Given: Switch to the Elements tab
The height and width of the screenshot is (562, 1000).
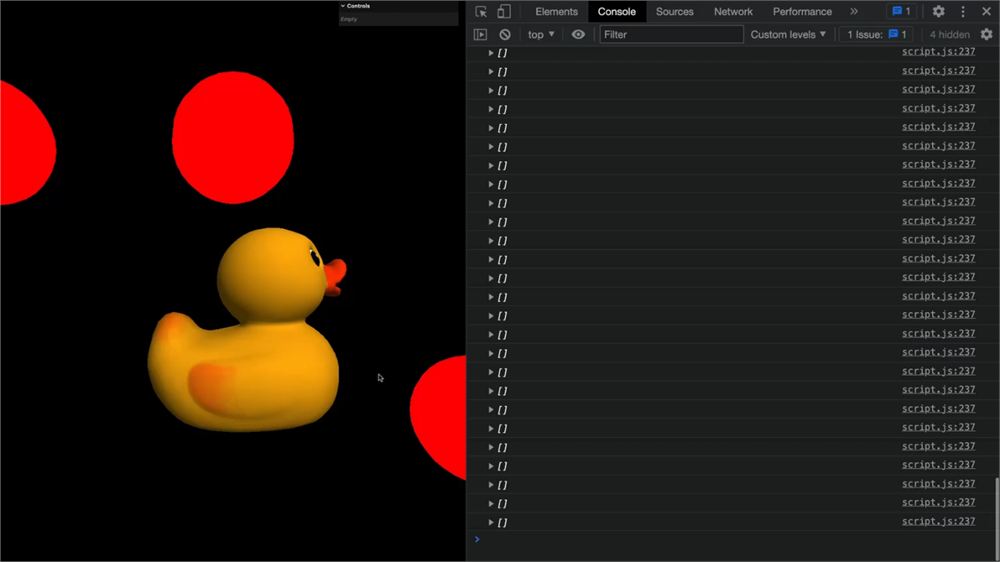Looking at the screenshot, I should point(556,11).
